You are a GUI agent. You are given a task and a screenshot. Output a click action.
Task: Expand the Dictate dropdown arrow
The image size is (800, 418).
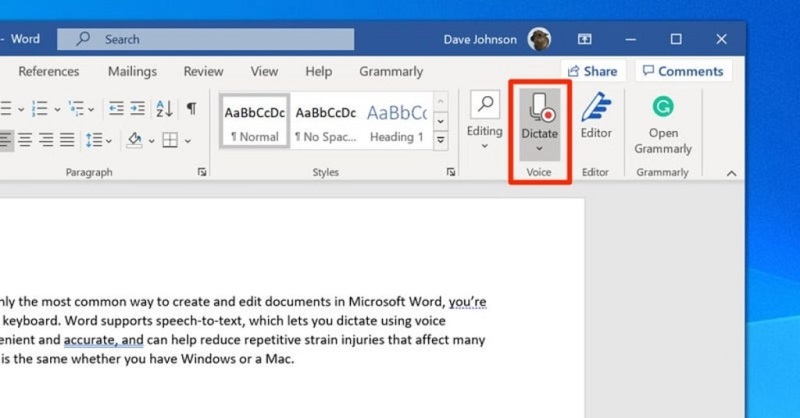539,149
